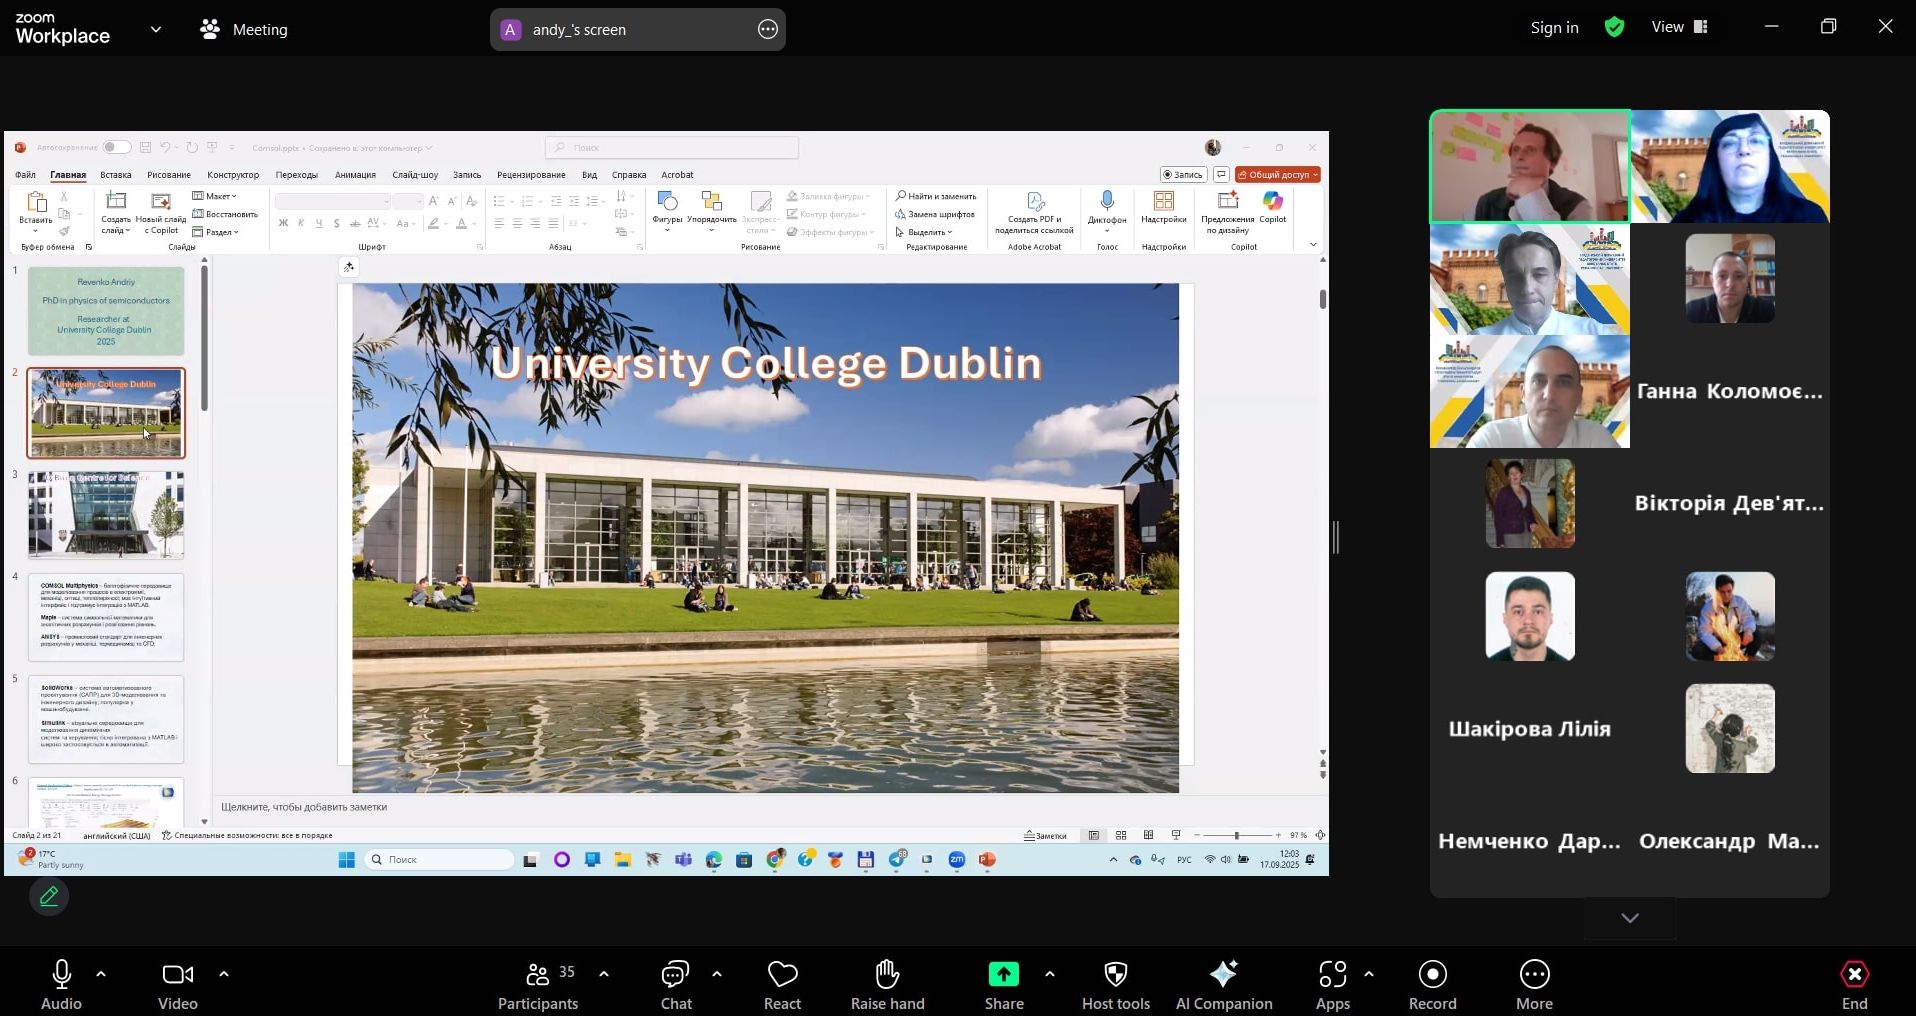This screenshot has width=1916, height=1016.
Task: Open the Participants panel
Action: click(538, 984)
